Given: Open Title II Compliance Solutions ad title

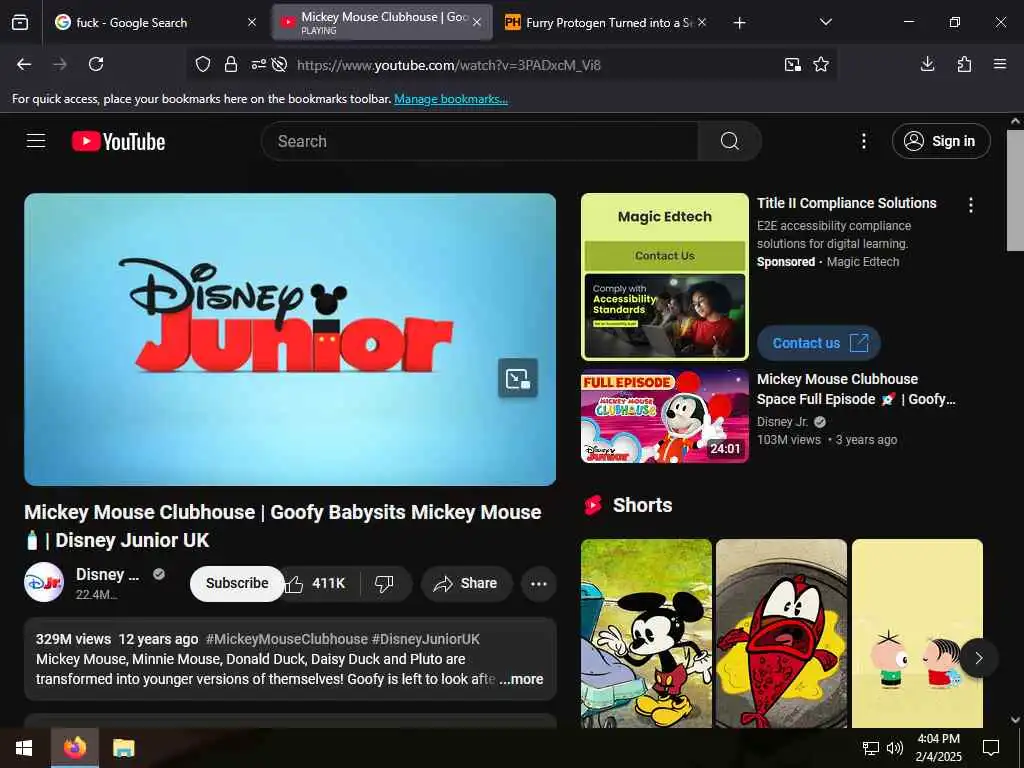Looking at the screenshot, I should pos(846,203).
